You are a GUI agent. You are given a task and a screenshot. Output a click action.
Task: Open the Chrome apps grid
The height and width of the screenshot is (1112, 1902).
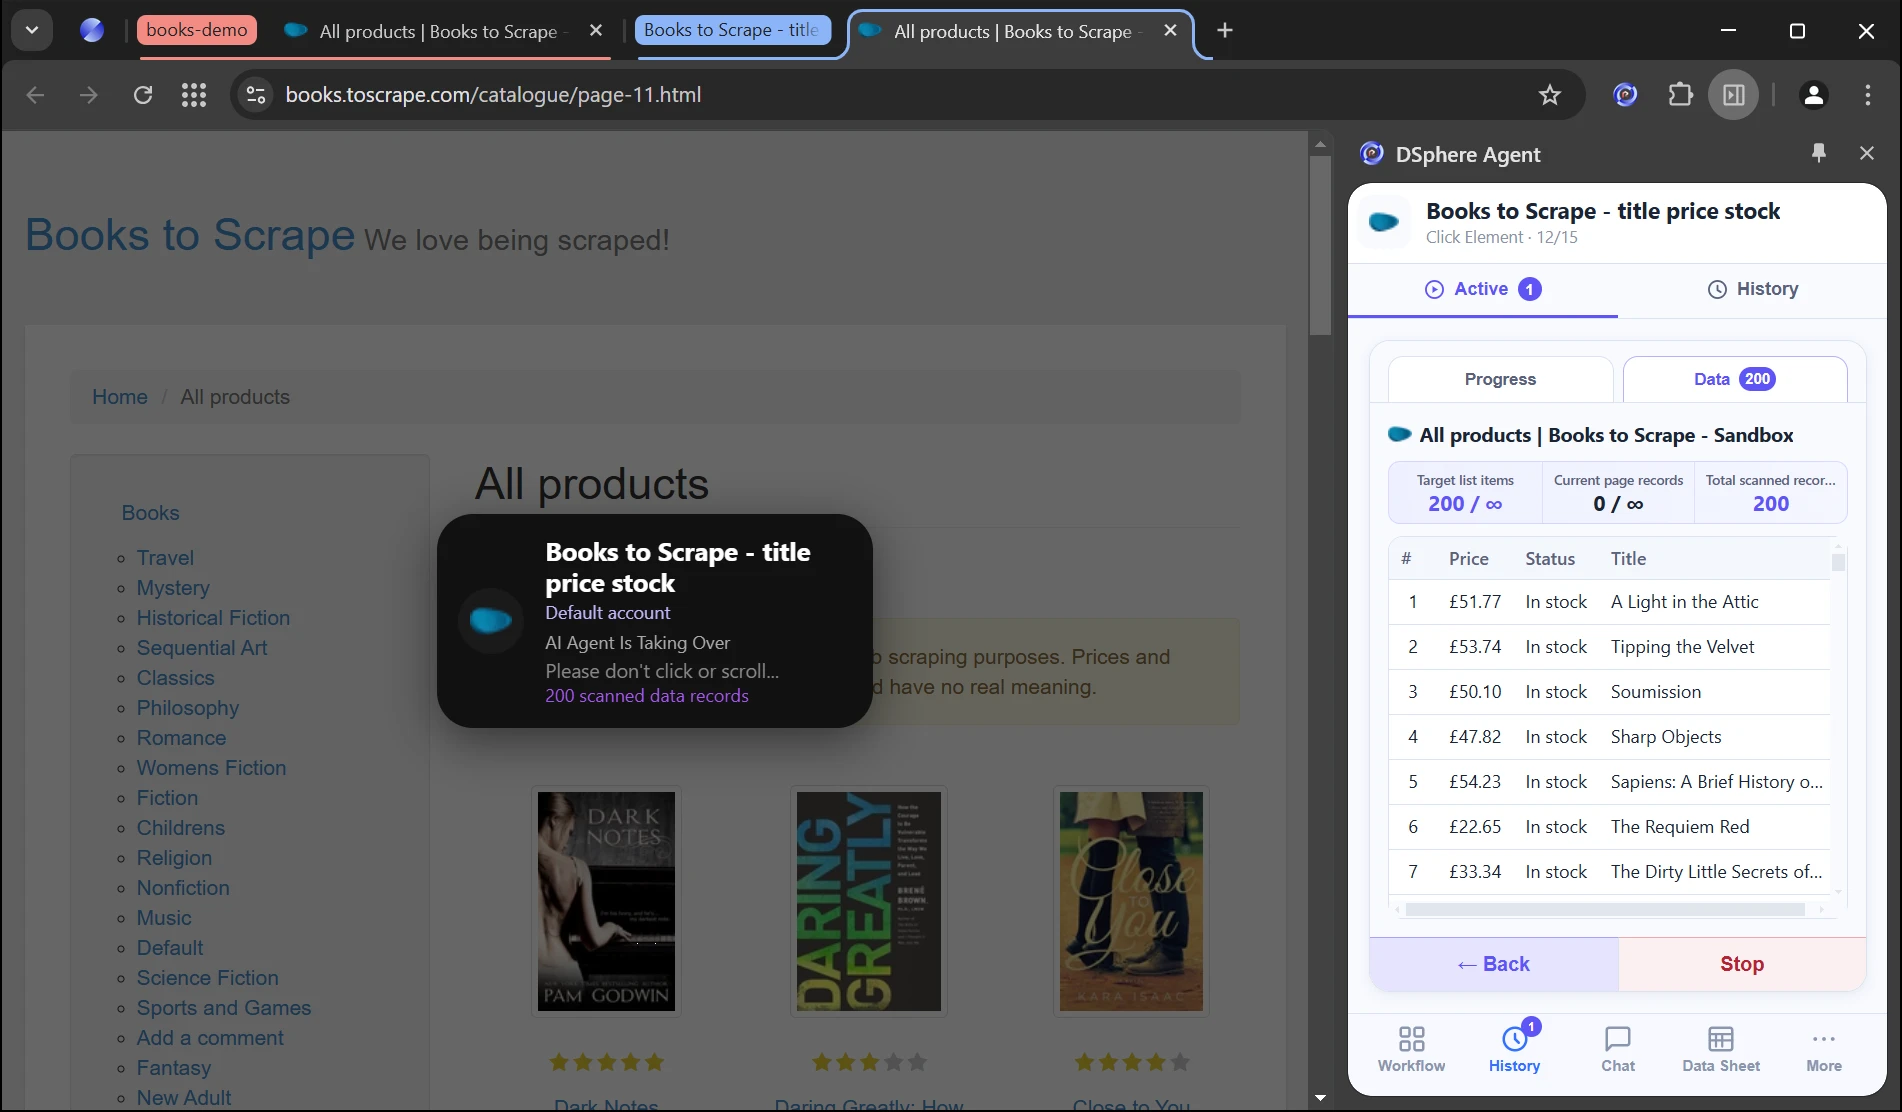(194, 95)
